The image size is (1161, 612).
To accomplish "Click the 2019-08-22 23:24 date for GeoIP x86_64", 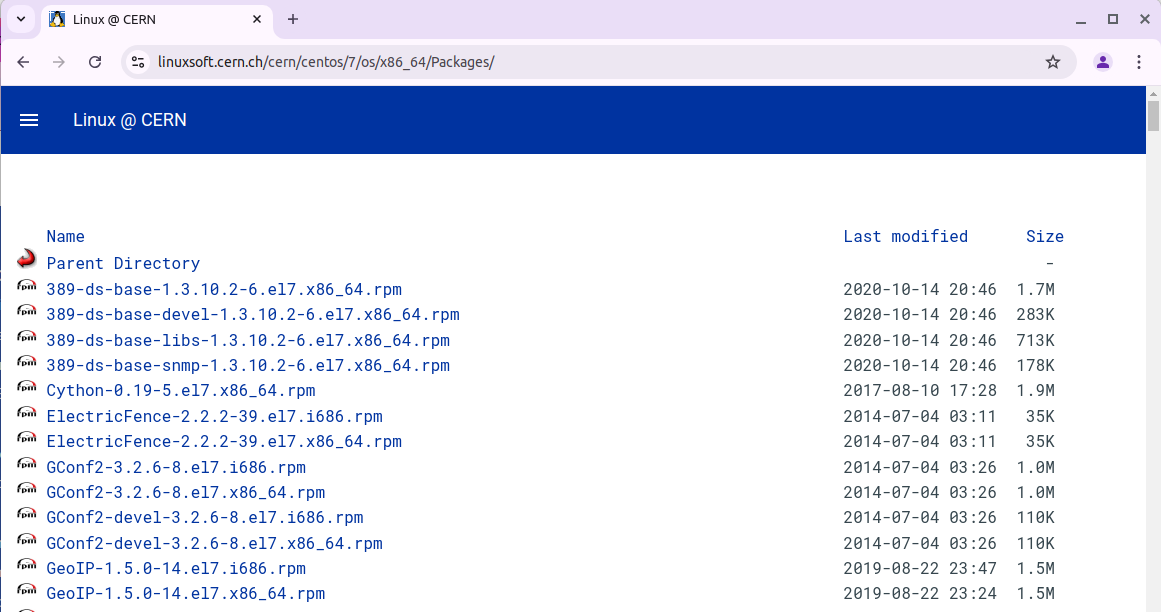I will [x=920, y=594].
